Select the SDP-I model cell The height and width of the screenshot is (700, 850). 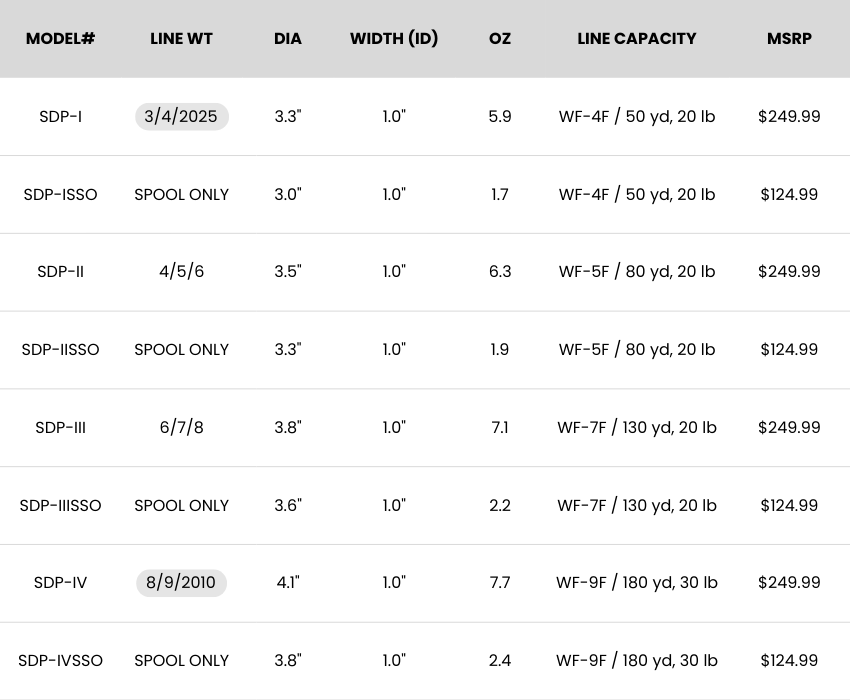click(60, 116)
